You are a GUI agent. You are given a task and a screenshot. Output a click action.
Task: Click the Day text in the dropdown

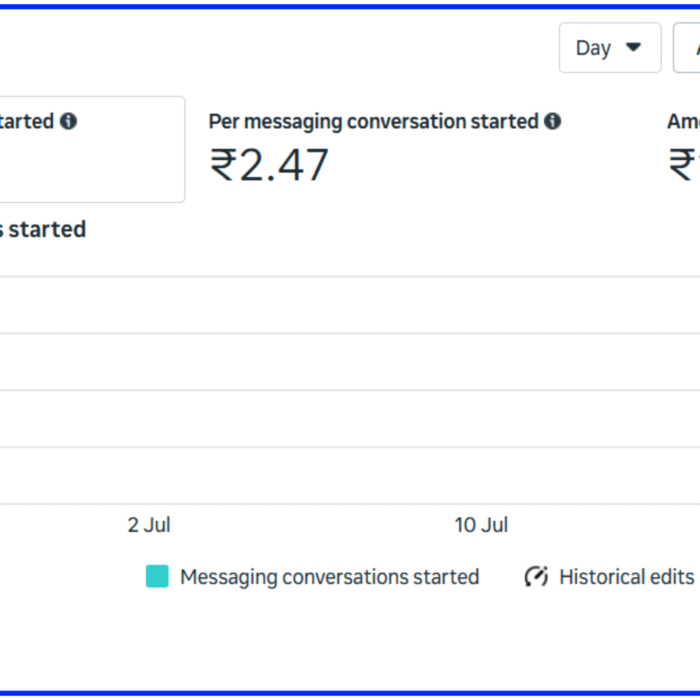[x=593, y=48]
